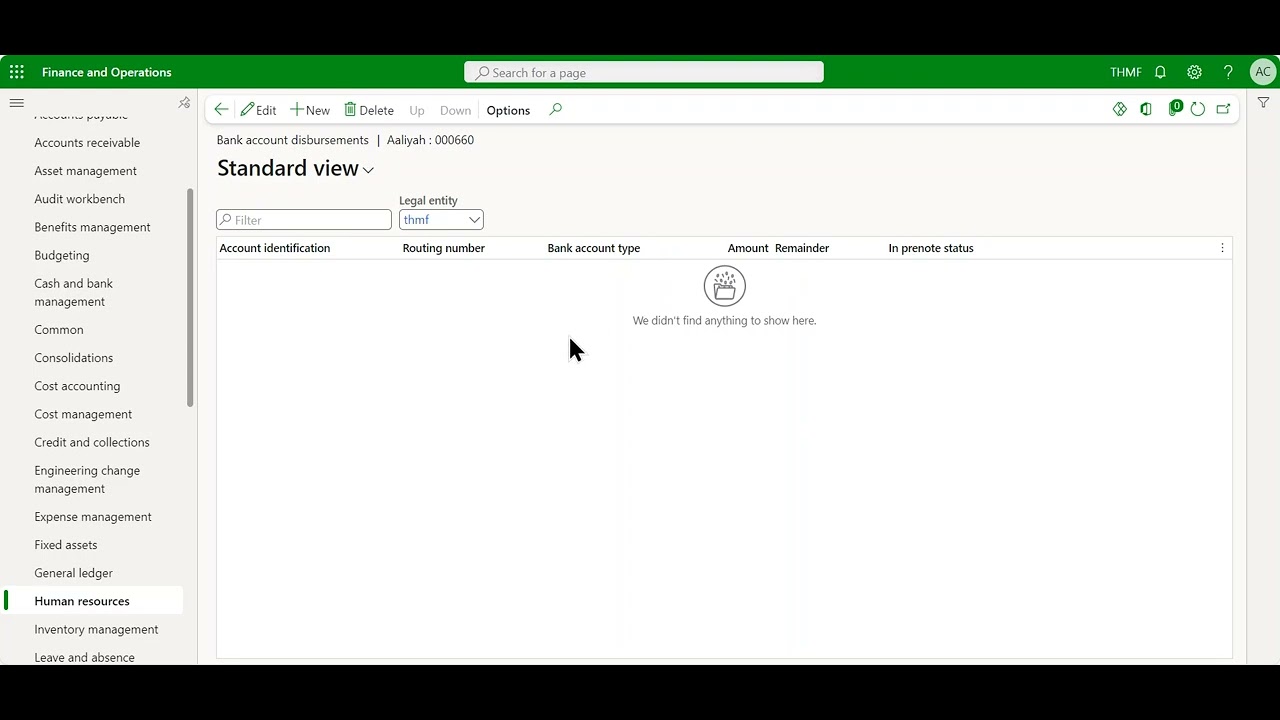Open Accounts receivable module
The image size is (1280, 720).
(x=87, y=143)
